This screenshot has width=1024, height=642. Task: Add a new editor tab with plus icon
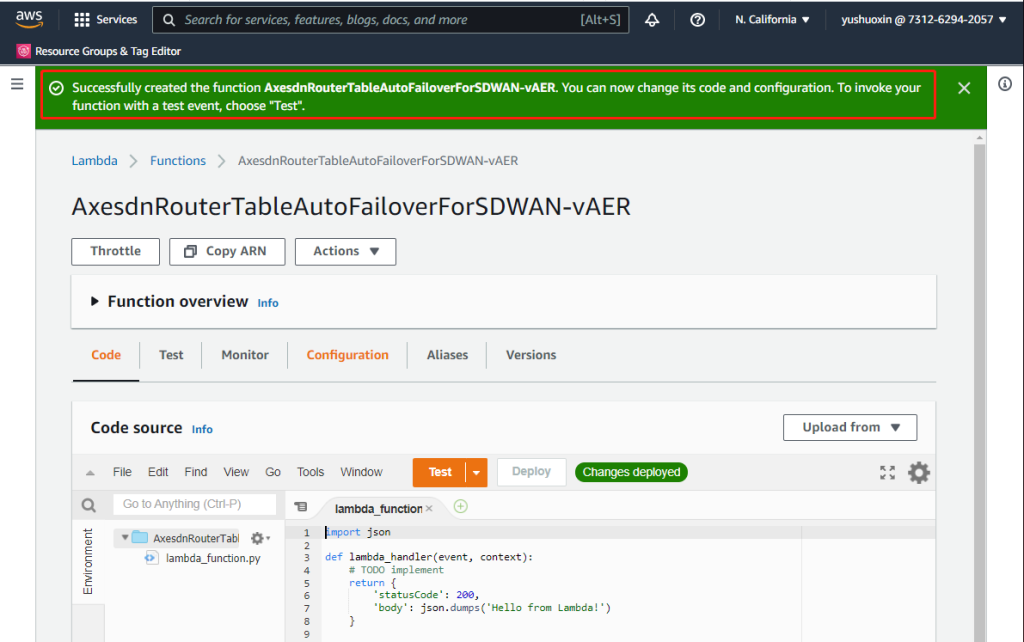461,507
